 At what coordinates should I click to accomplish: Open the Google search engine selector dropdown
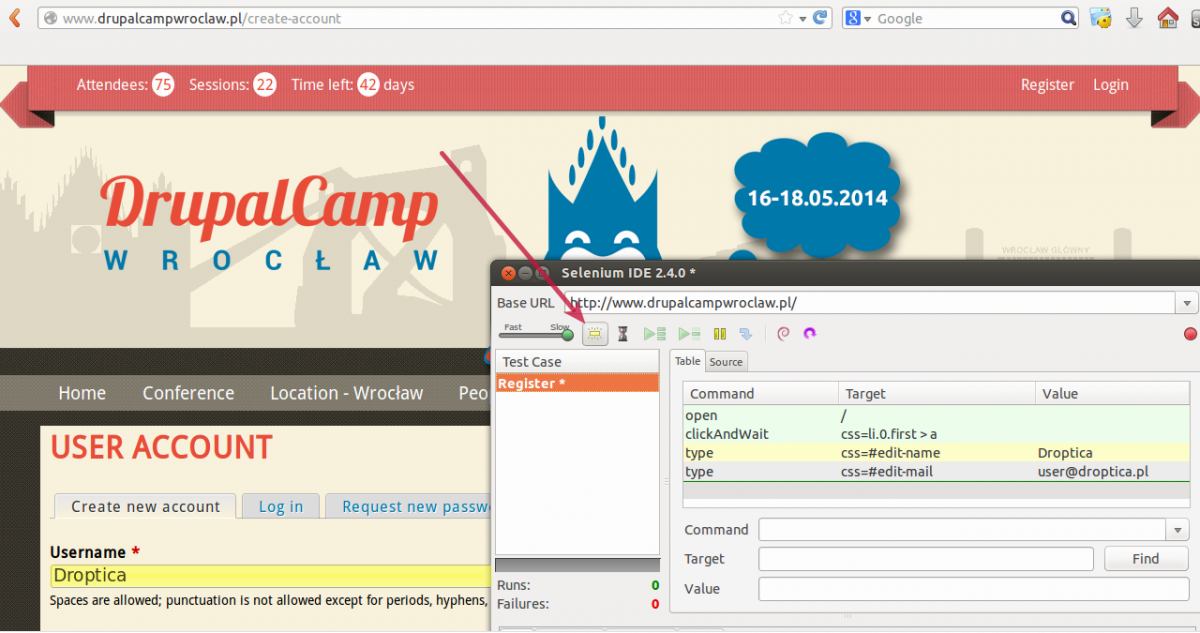pos(858,19)
